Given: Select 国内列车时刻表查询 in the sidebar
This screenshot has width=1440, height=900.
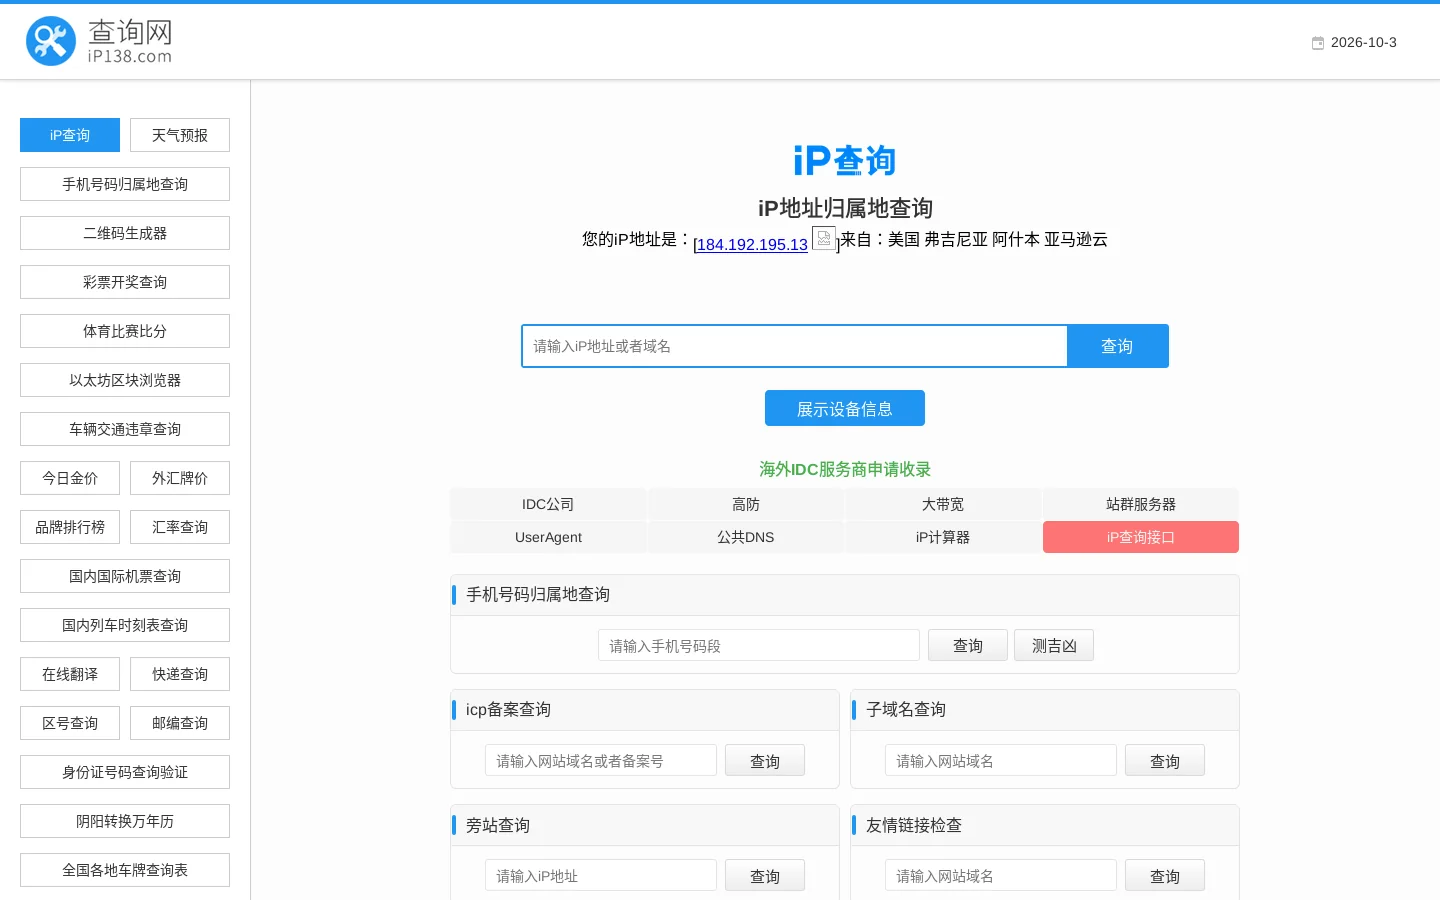Looking at the screenshot, I should pyautogui.click(x=125, y=625).
